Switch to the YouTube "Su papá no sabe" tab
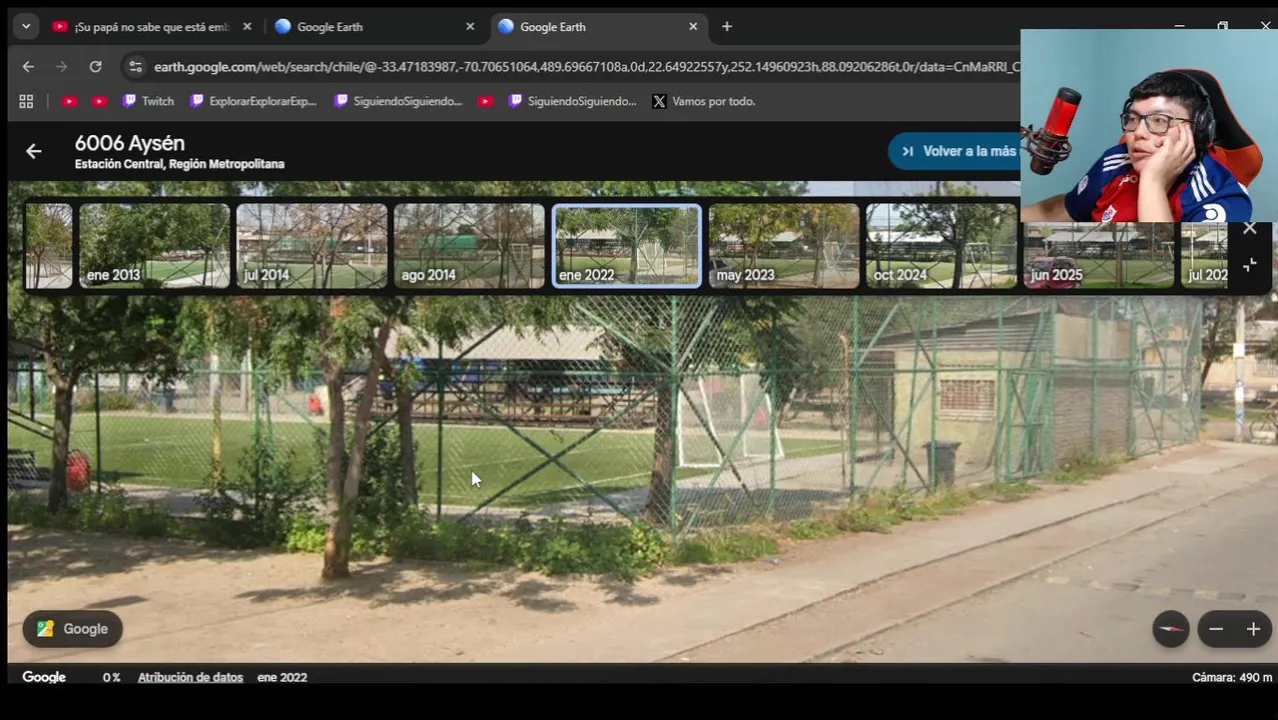 tap(150, 27)
